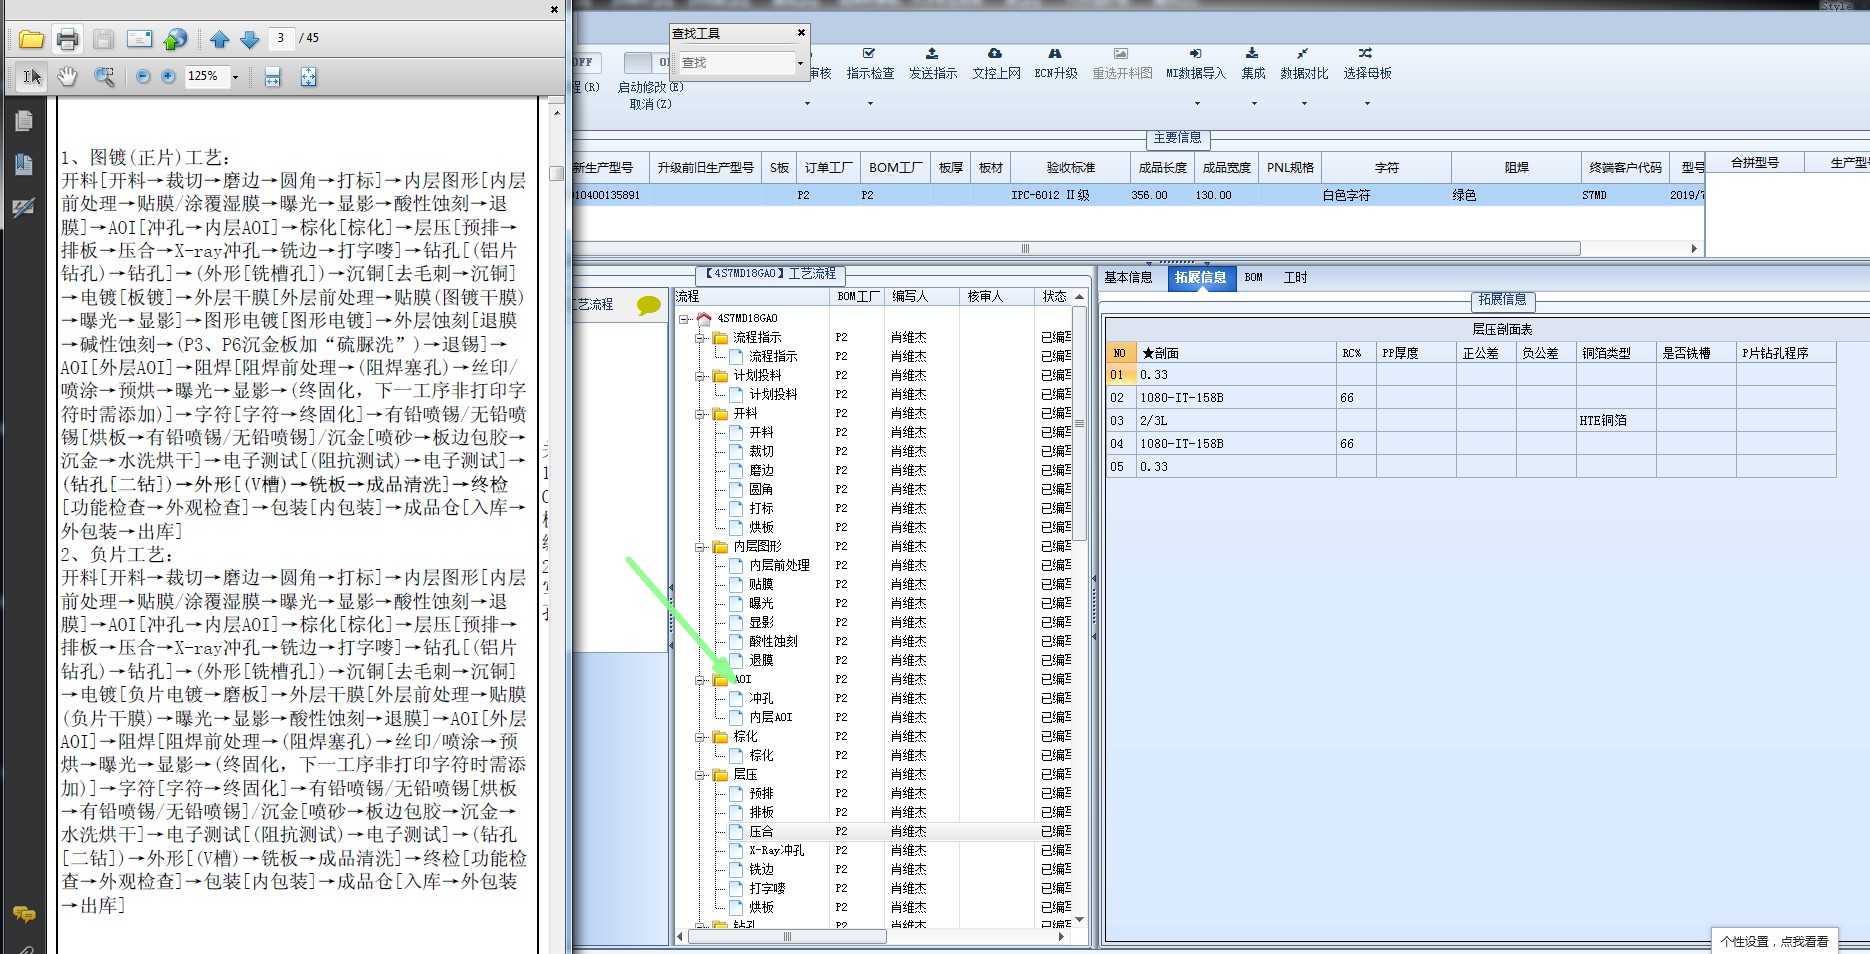Switch to the 工时 tab
The image size is (1870, 954).
click(1296, 278)
